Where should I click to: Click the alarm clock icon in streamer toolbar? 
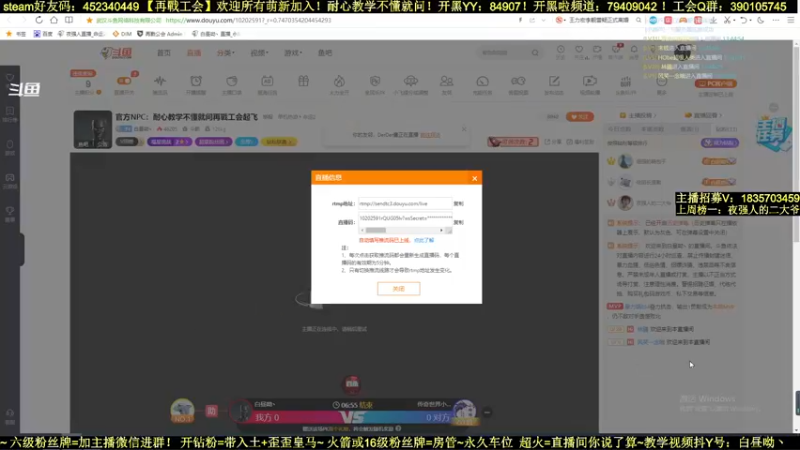tap(196, 81)
